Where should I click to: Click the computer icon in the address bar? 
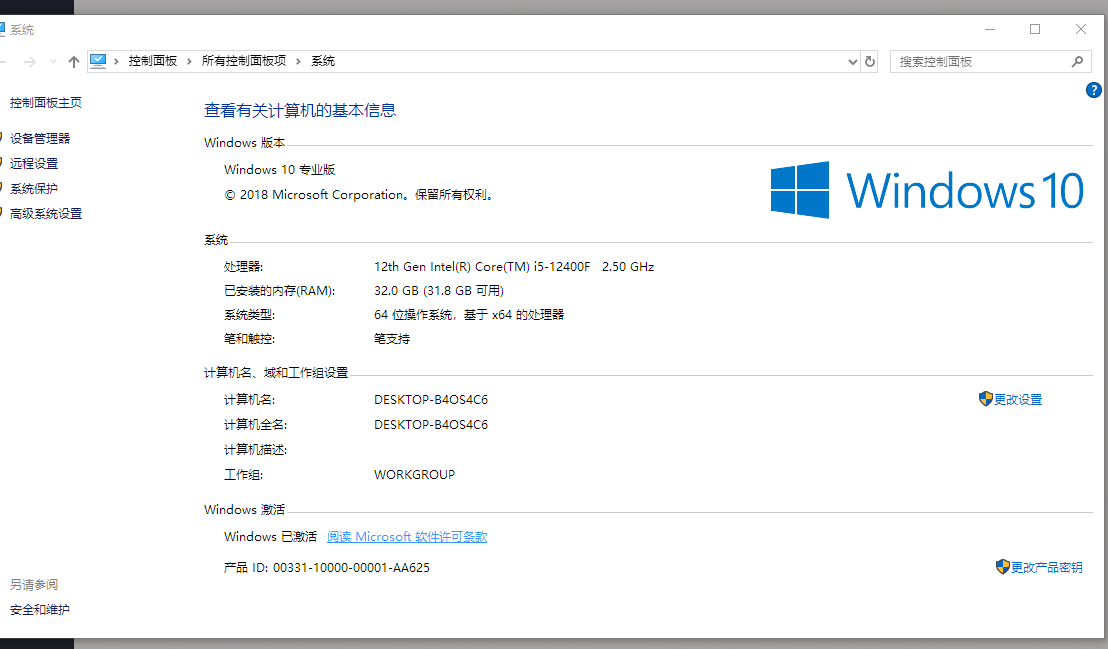point(98,61)
